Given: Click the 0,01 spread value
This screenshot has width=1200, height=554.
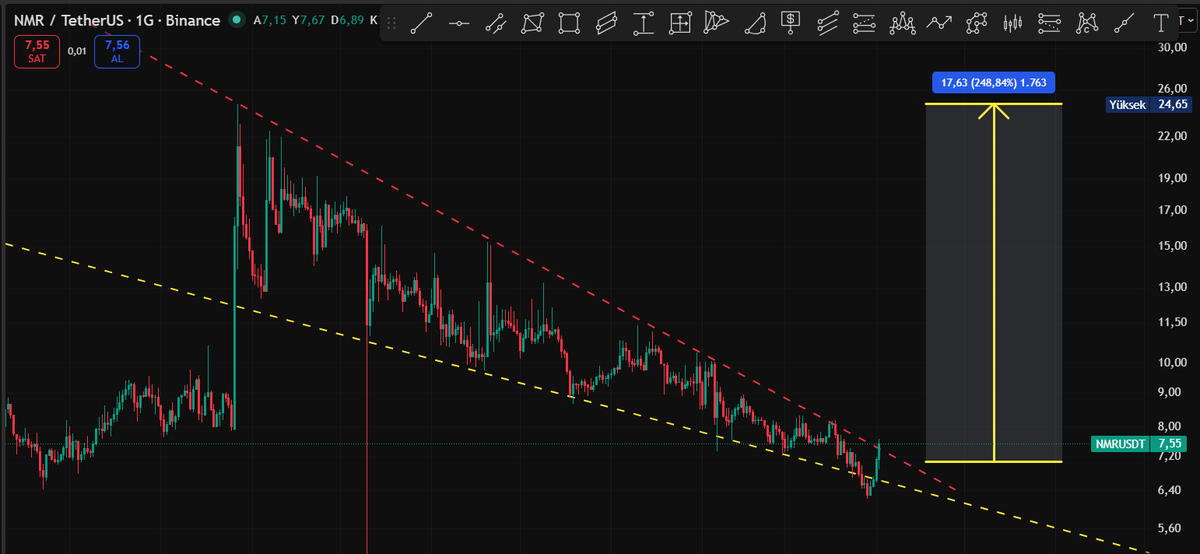Looking at the screenshot, I should (x=77, y=50).
